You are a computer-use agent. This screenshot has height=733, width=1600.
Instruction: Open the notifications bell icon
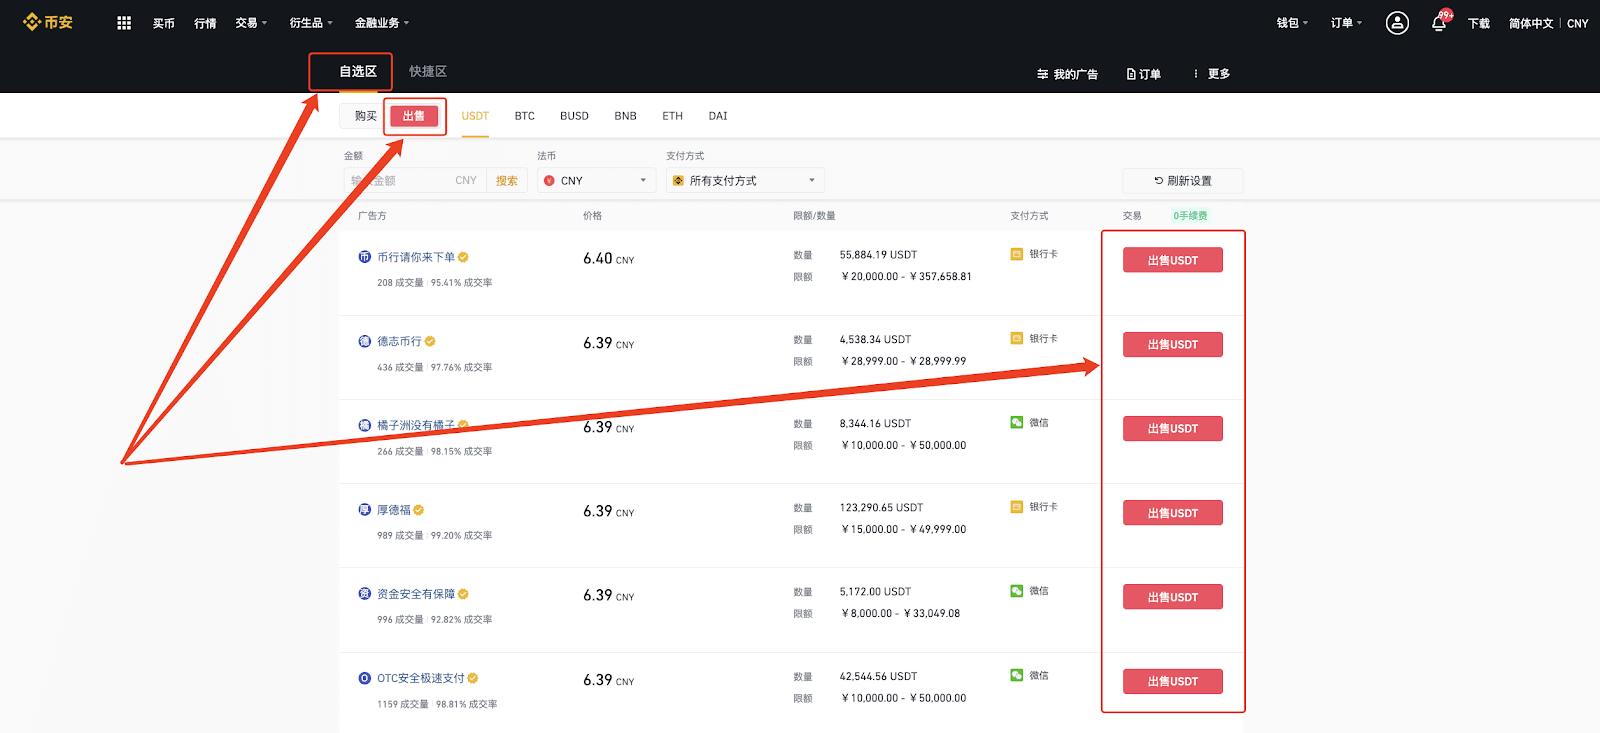(1439, 22)
